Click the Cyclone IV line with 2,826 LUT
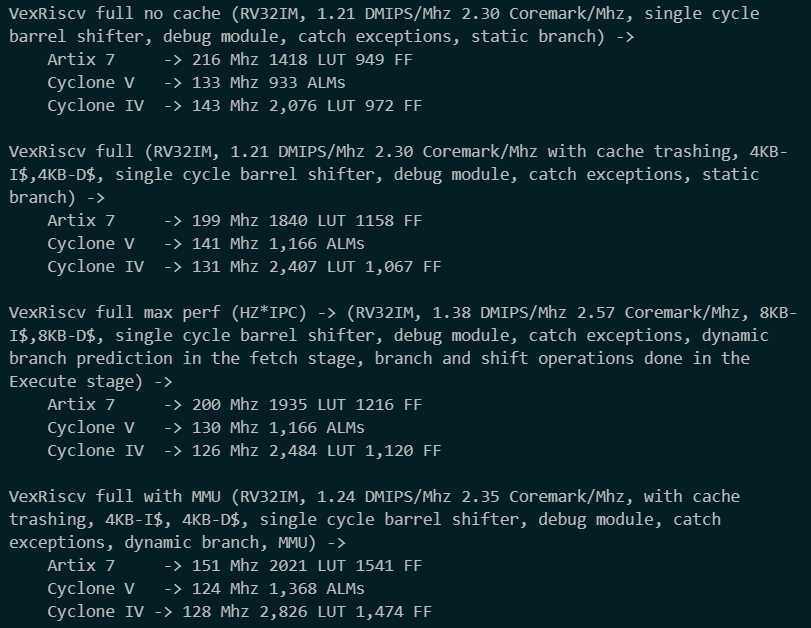Screen dimensions: 811x628 pyautogui.click(x=240, y=612)
